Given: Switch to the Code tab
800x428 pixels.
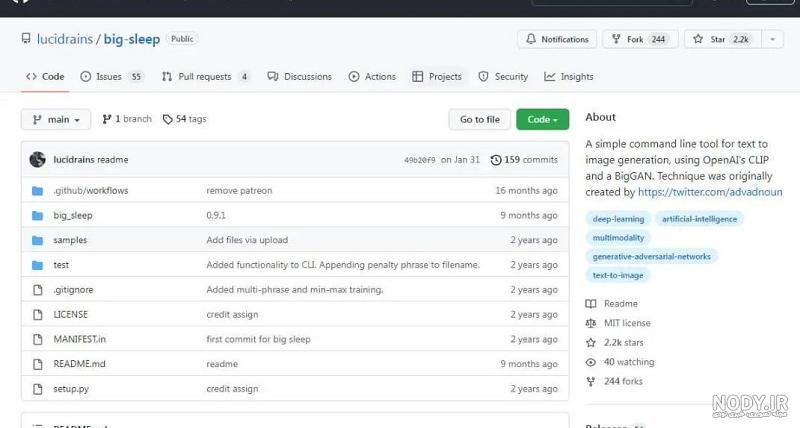Looking at the screenshot, I should [x=45, y=77].
